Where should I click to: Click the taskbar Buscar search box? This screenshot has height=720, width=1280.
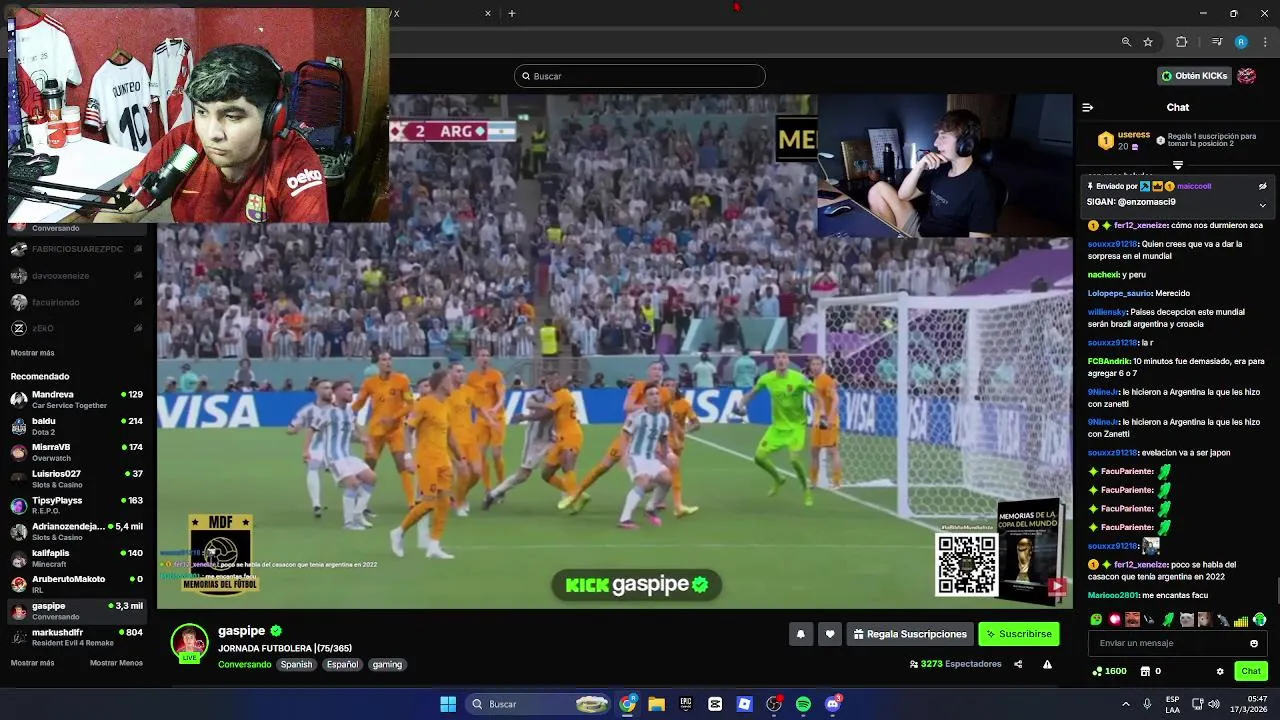pyautogui.click(x=539, y=704)
